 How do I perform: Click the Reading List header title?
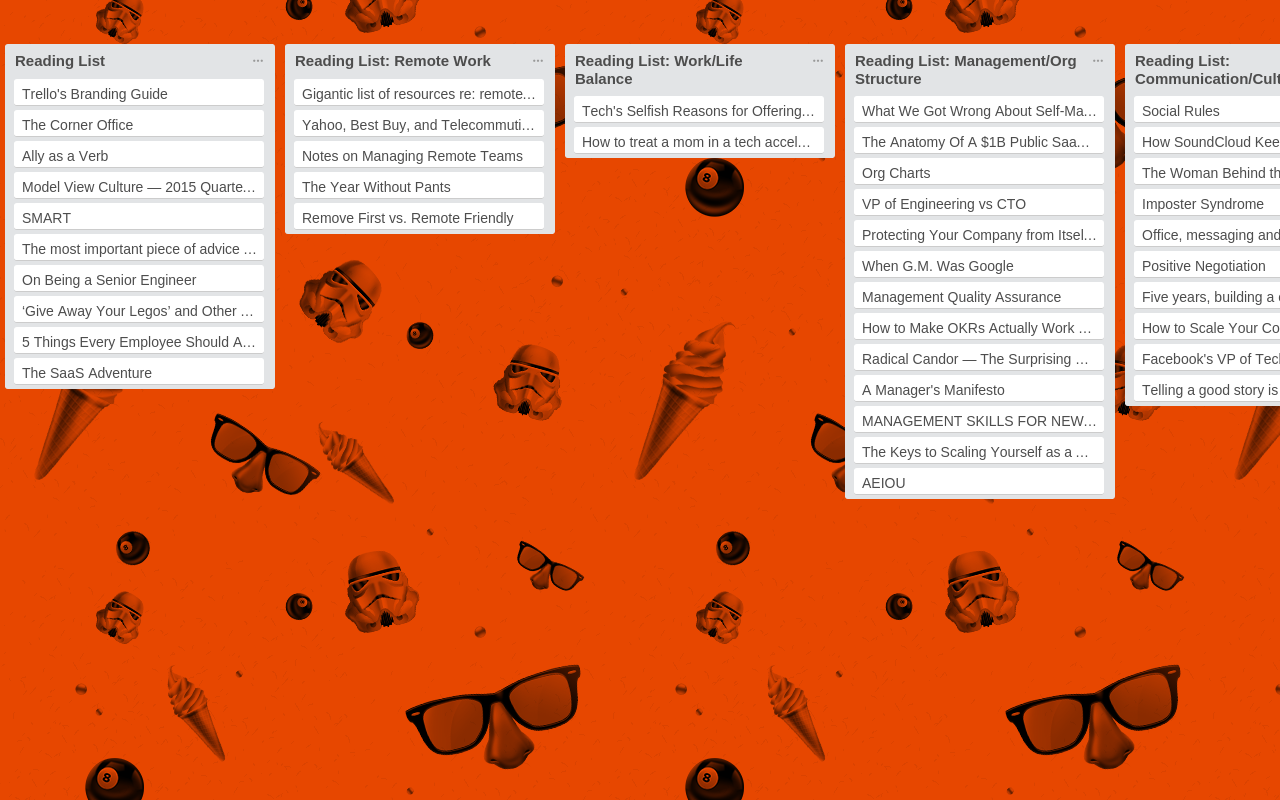[x=60, y=61]
